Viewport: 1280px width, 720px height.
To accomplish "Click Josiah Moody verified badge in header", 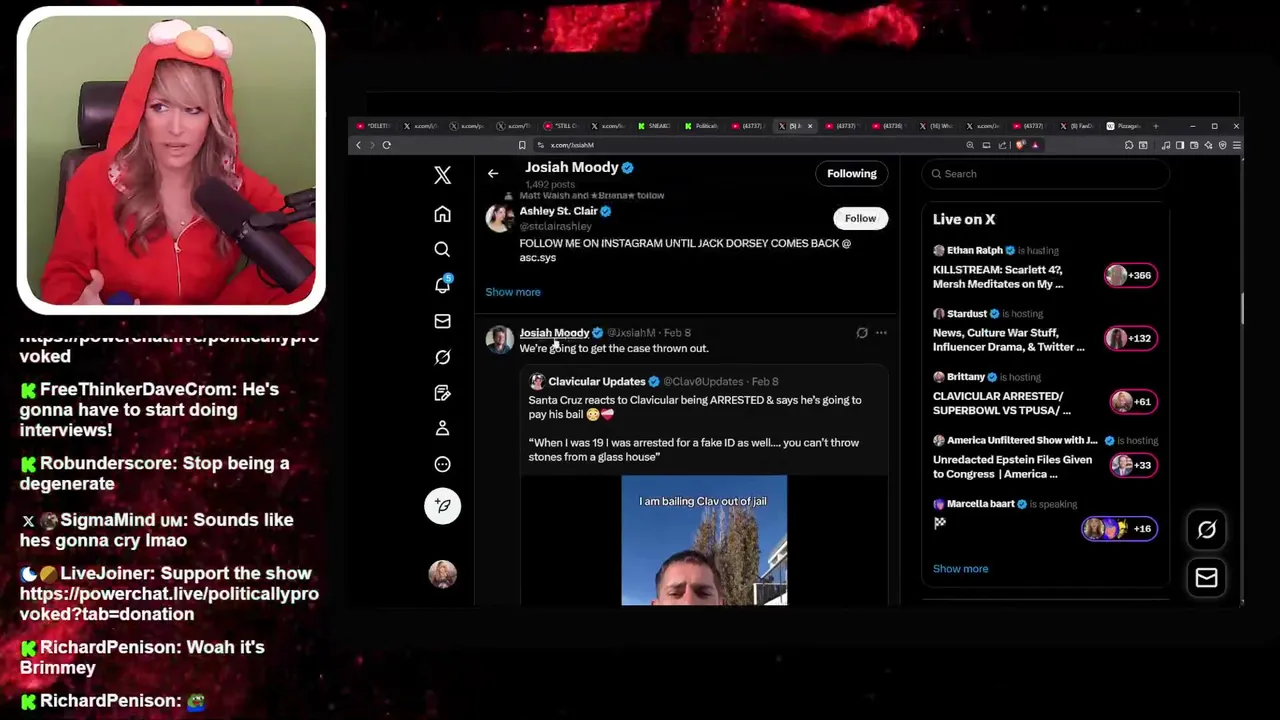I will click(627, 168).
